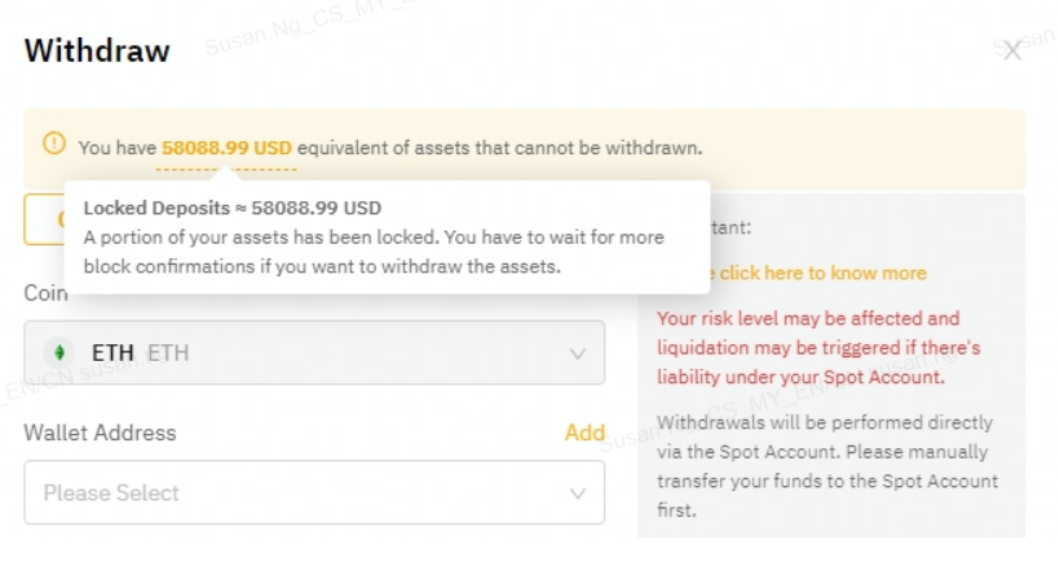Click the Spot Account withdrawals note
The width and height of the screenshot is (1058, 567).
(825, 466)
